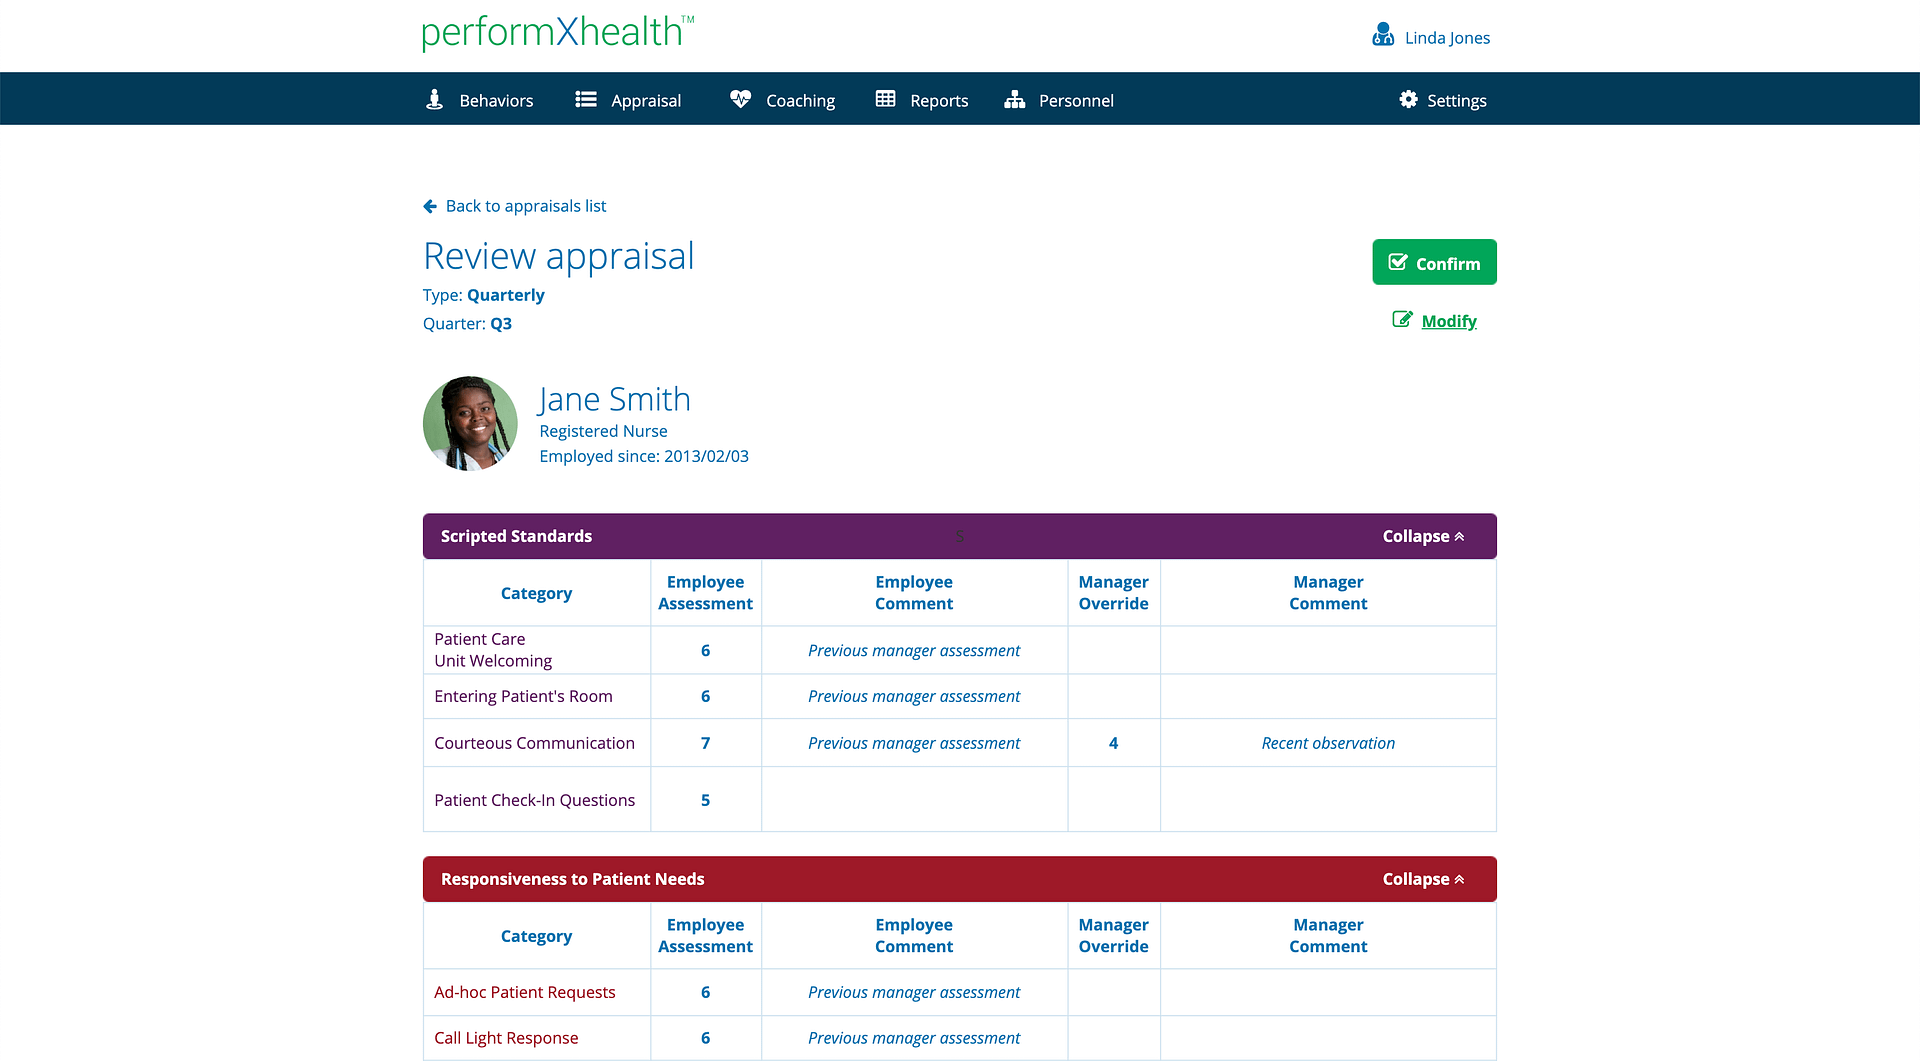Go back to appraisals list
The image size is (1920, 1061).
click(515, 206)
